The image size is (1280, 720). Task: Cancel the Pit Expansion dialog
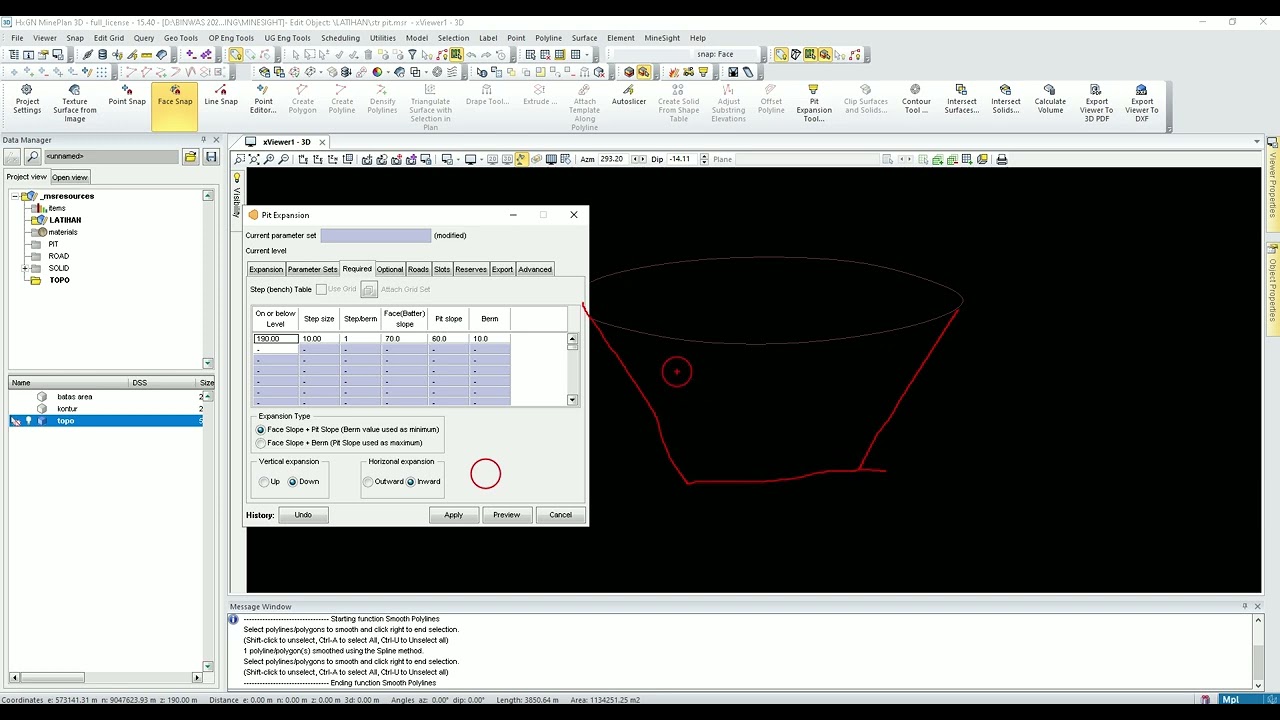pos(560,515)
